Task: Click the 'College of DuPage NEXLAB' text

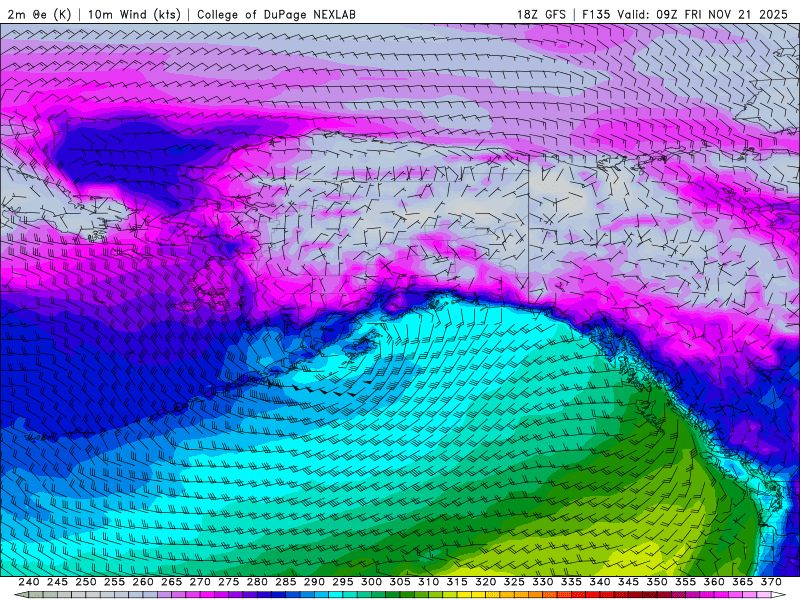Action: pyautogui.click(x=276, y=14)
